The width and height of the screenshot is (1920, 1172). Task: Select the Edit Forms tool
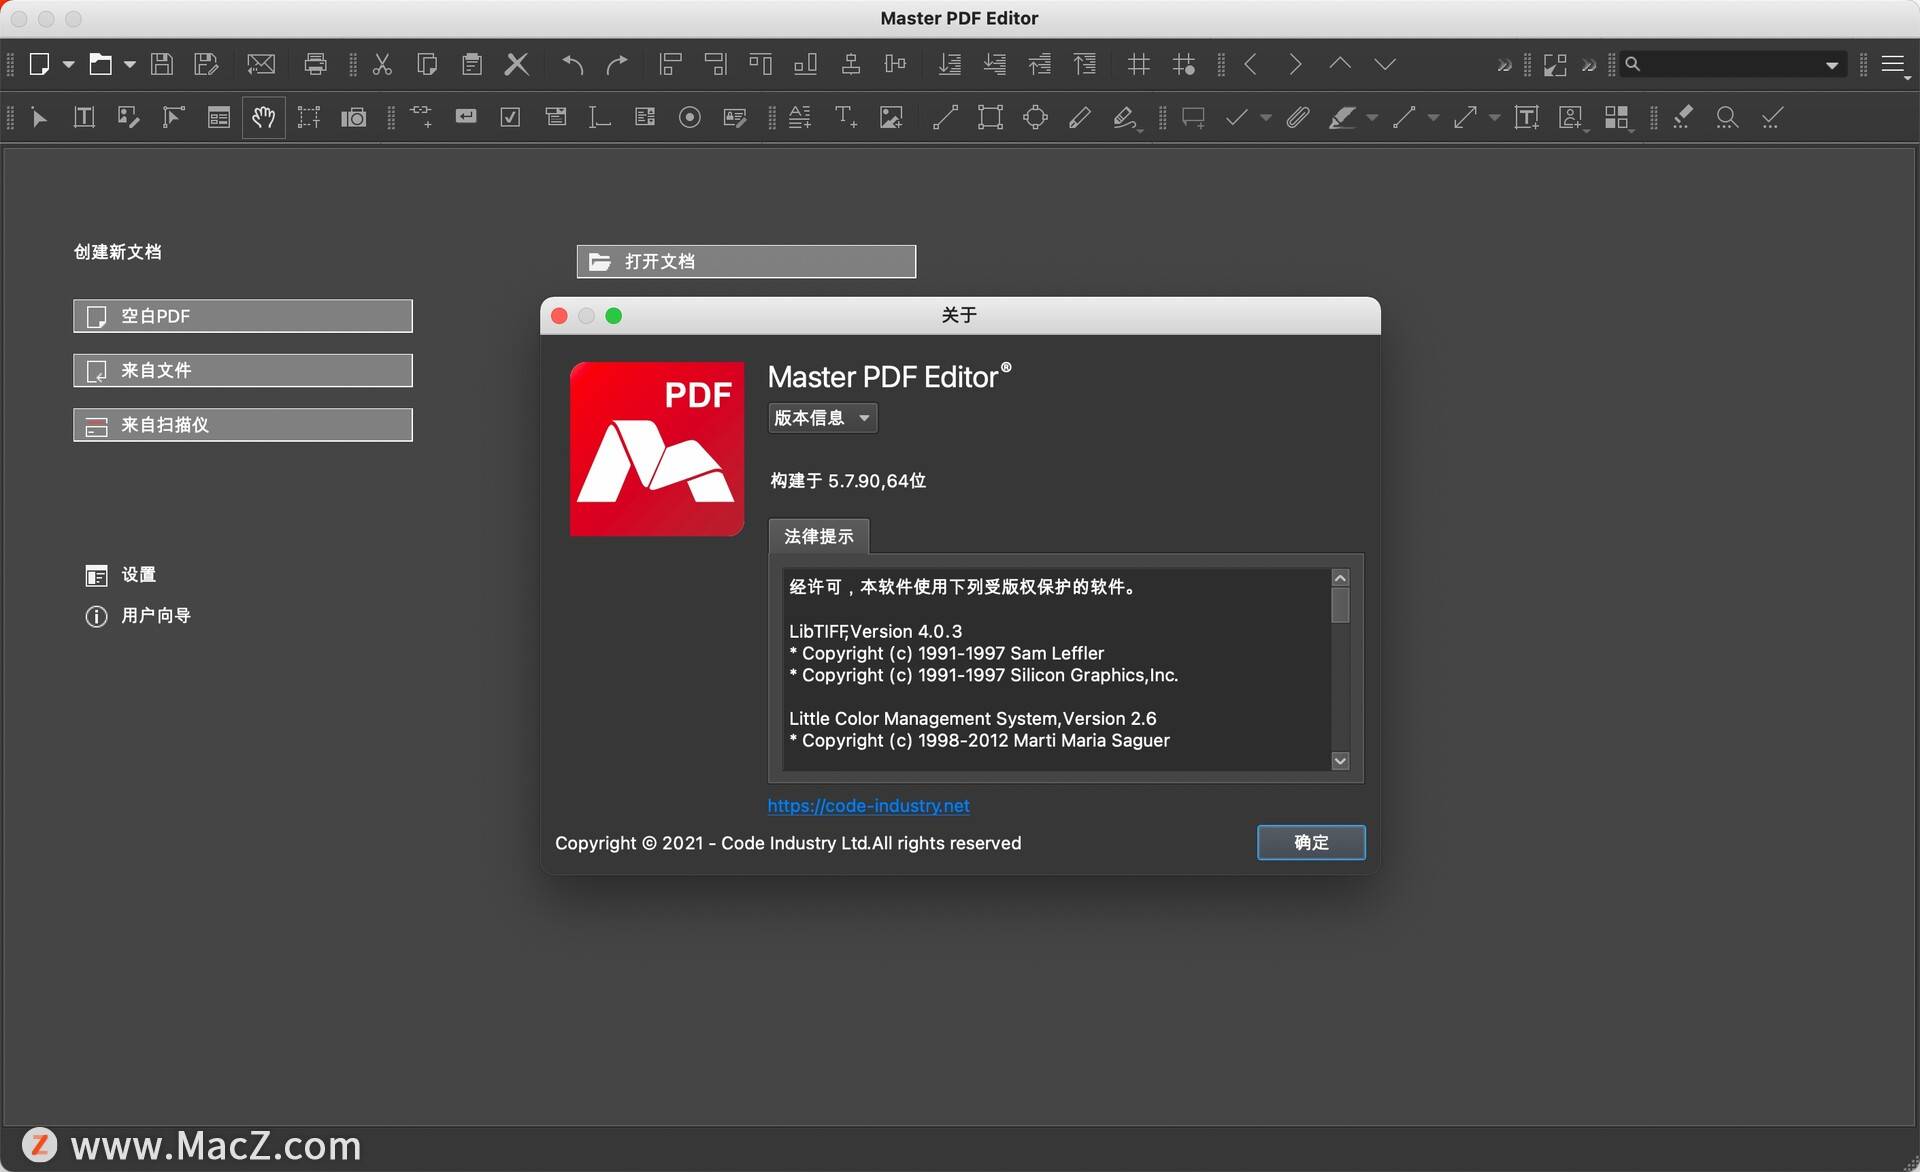pyautogui.click(x=218, y=117)
